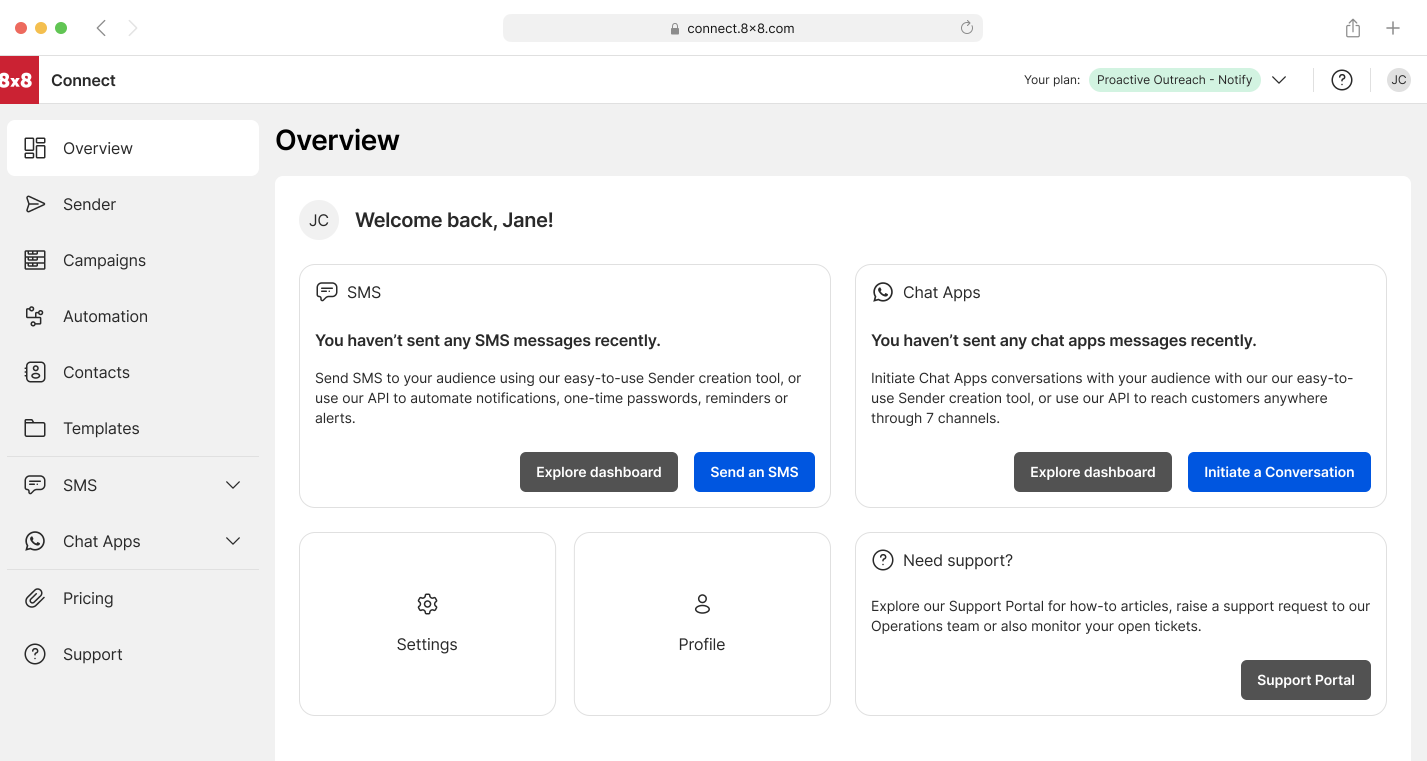Open help via top-bar question icon
1427x761 pixels.
(x=1342, y=80)
